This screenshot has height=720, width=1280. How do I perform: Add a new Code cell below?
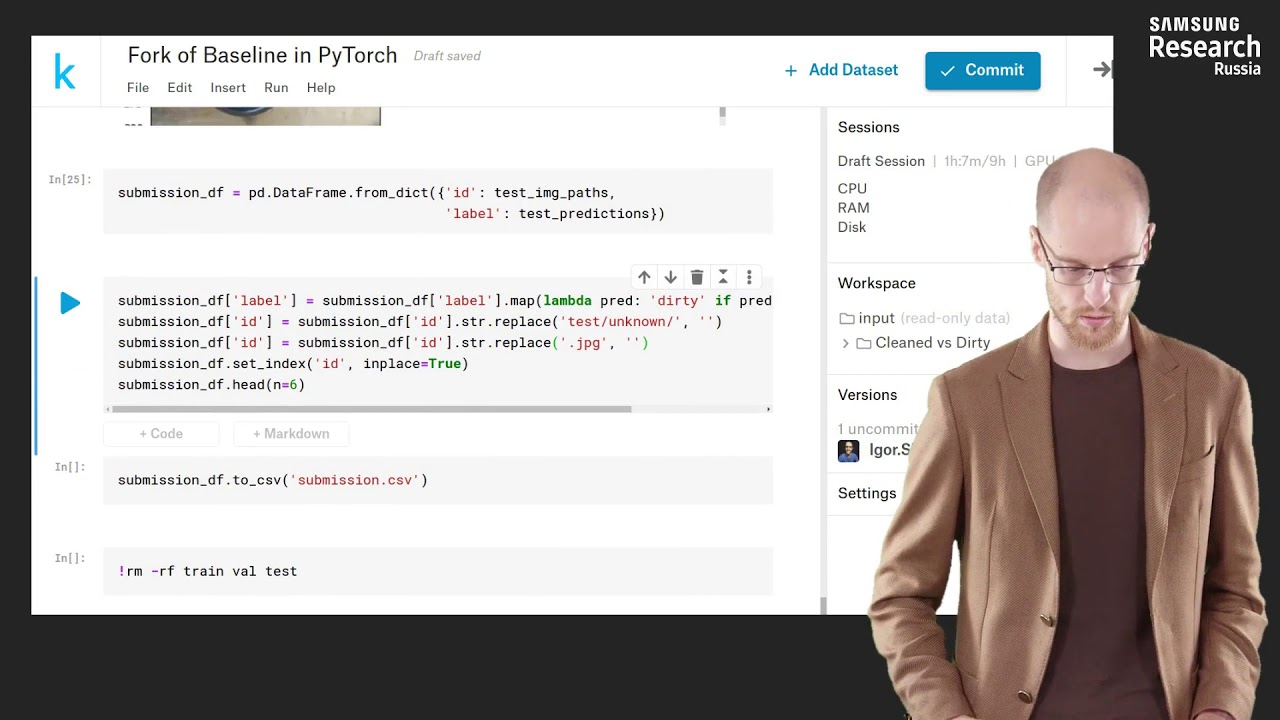tap(161, 433)
